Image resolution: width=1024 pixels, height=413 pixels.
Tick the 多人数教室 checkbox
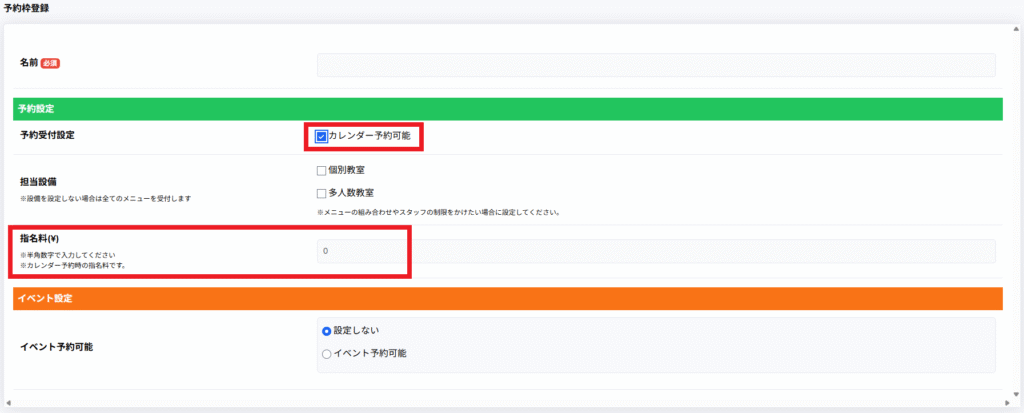click(321, 193)
